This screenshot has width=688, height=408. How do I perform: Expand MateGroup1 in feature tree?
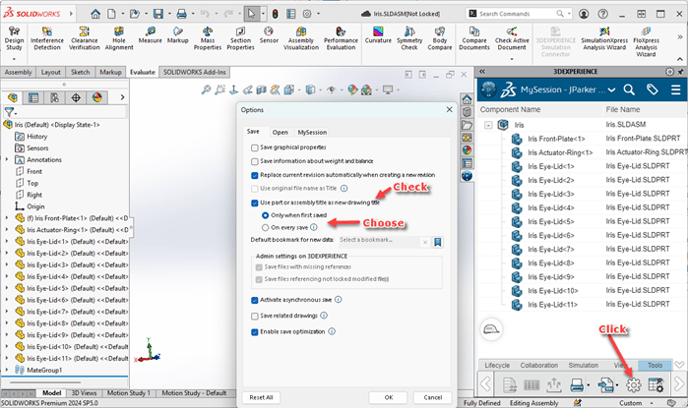point(7,370)
